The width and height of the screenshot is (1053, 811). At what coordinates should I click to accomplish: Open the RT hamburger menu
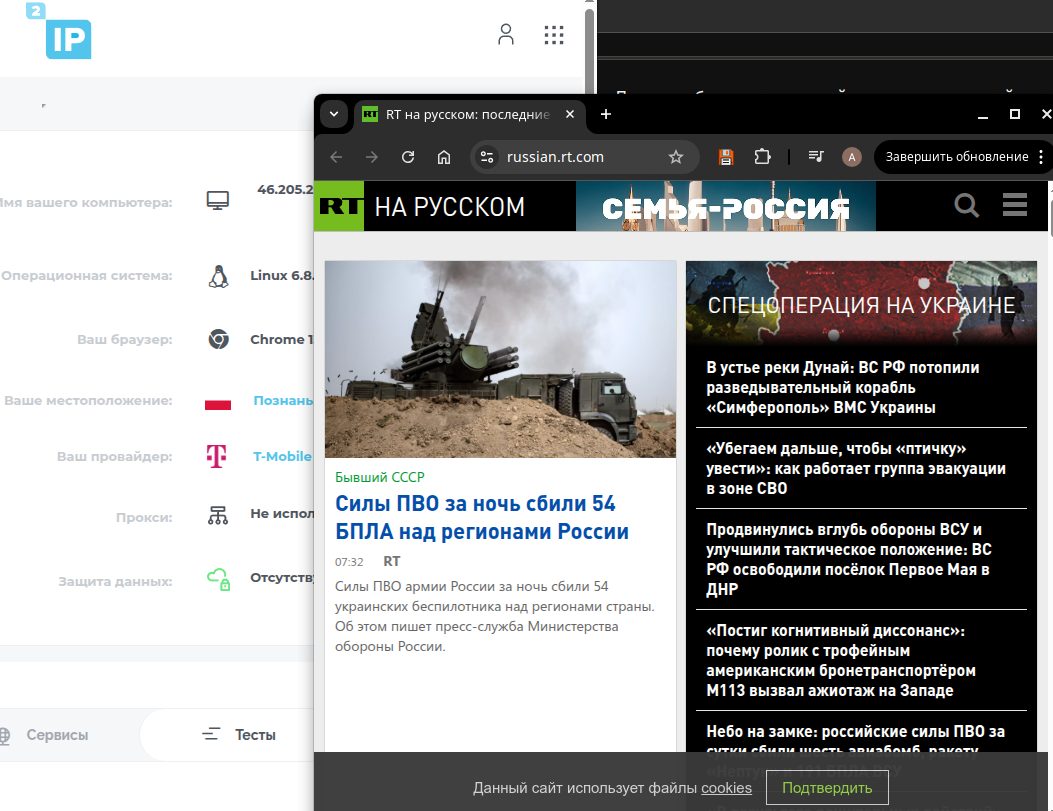tap(1015, 205)
